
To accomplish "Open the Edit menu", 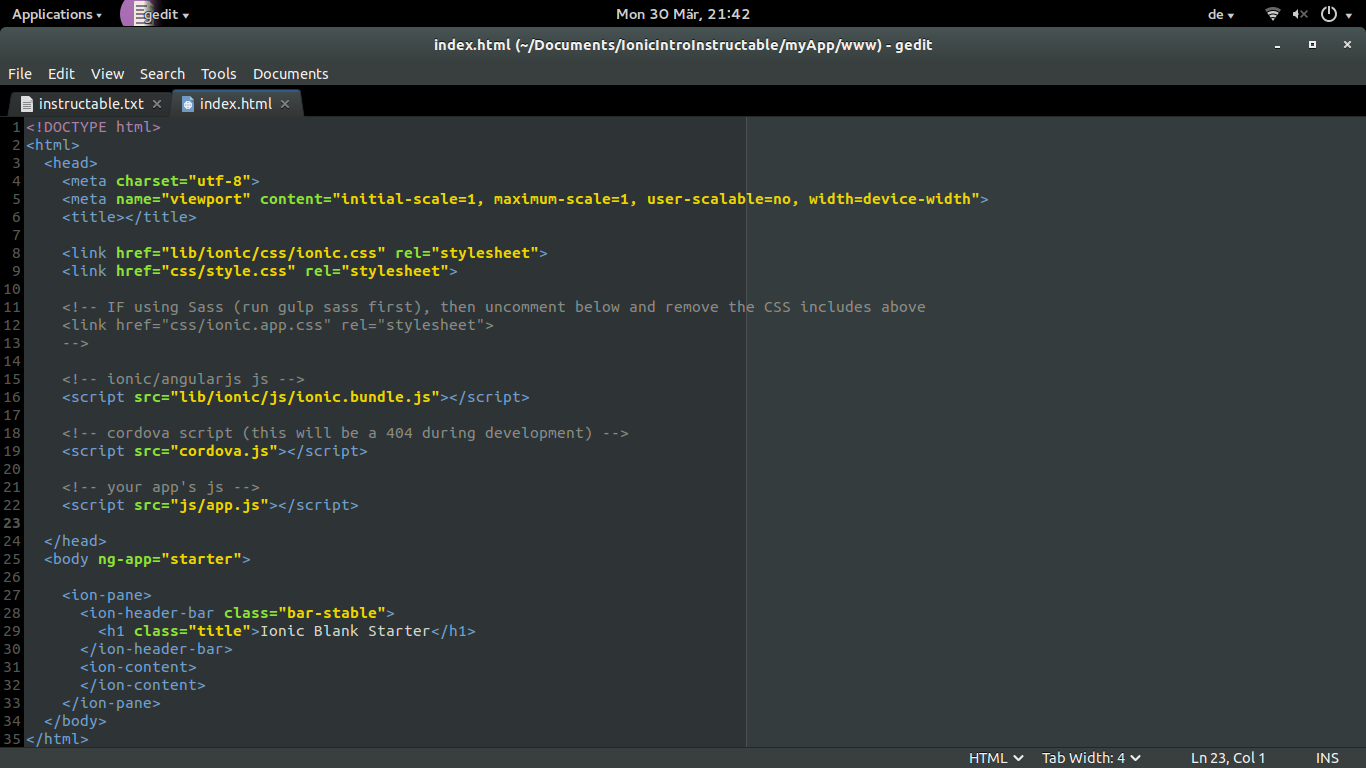I will pyautogui.click(x=61, y=74).
